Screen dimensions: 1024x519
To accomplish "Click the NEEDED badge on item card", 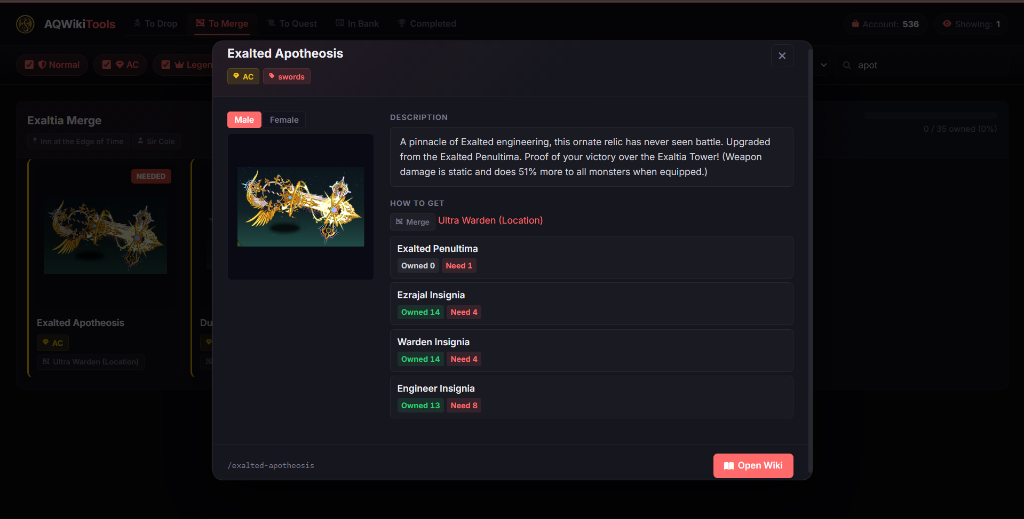I will click(x=151, y=176).
